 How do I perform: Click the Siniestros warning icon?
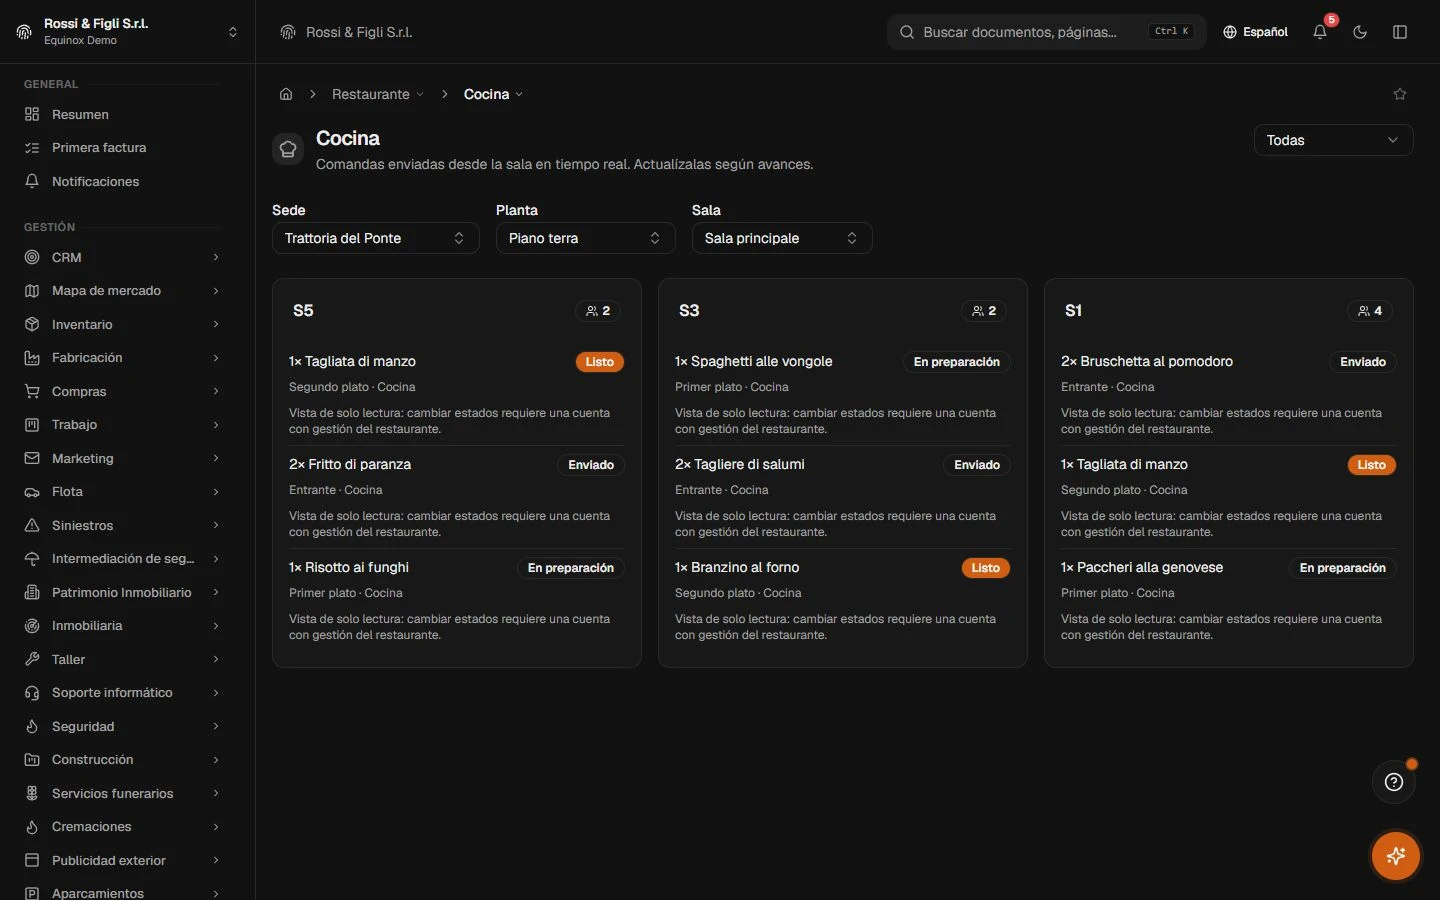coord(32,525)
